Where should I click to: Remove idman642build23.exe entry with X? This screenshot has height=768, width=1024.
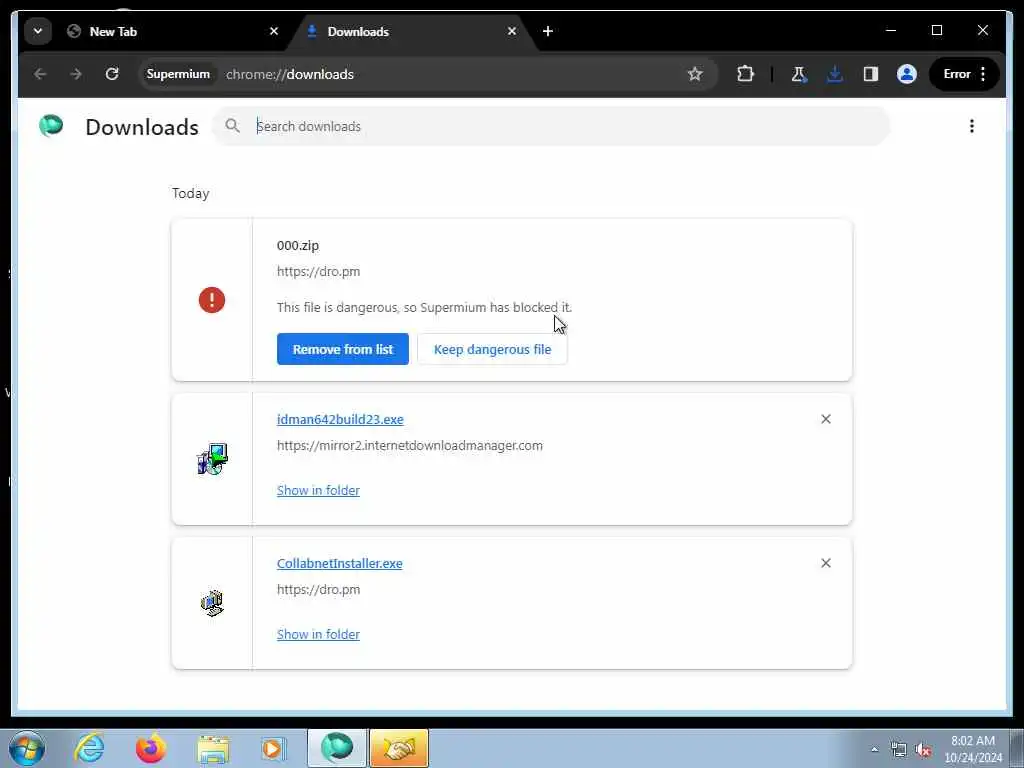pyautogui.click(x=825, y=419)
